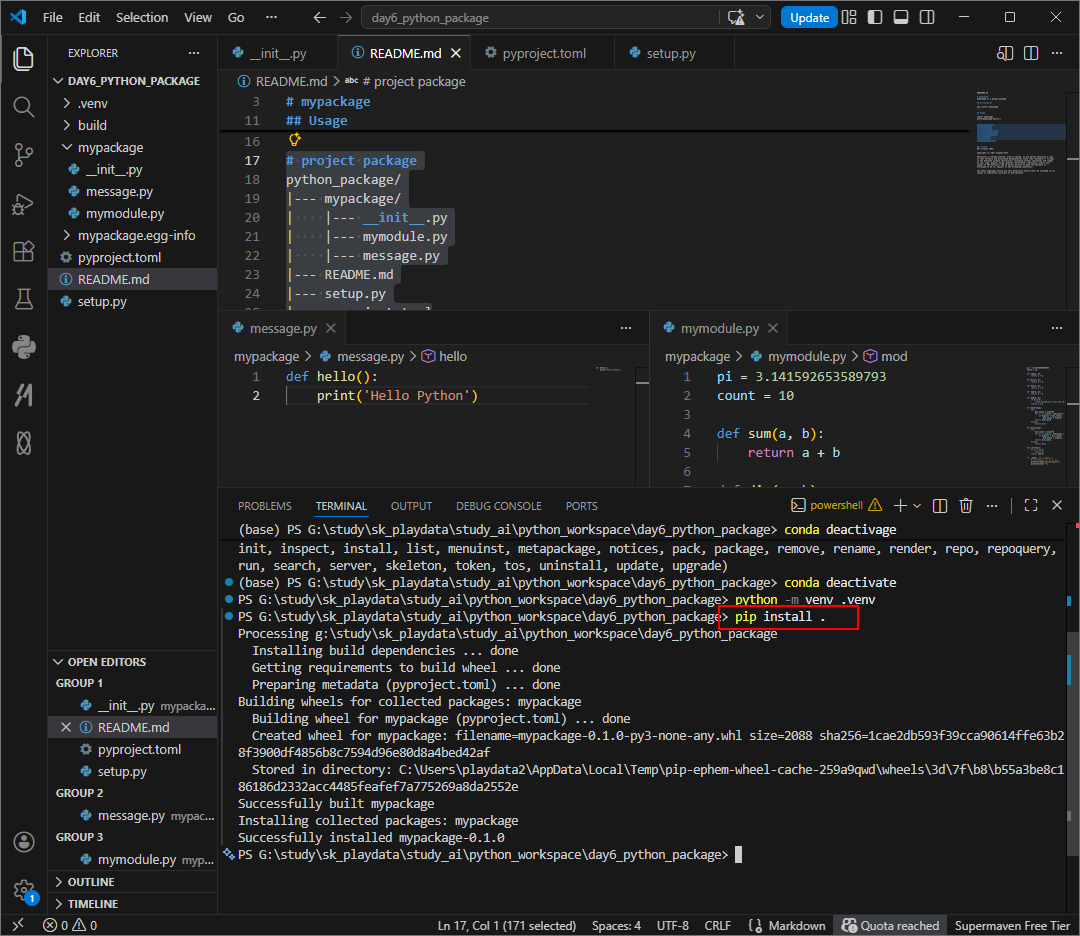Image resolution: width=1080 pixels, height=936 pixels.
Task: Collapse the Open Editors section
Action: pyautogui.click(x=132, y=662)
